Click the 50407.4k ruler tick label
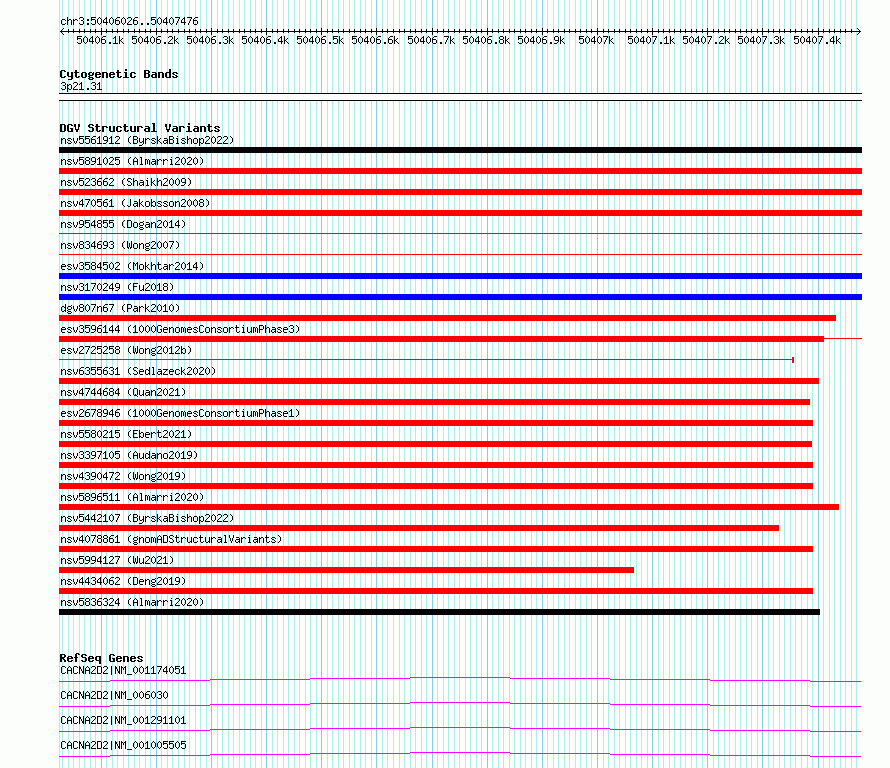The height and width of the screenshot is (768, 890). pos(817,40)
